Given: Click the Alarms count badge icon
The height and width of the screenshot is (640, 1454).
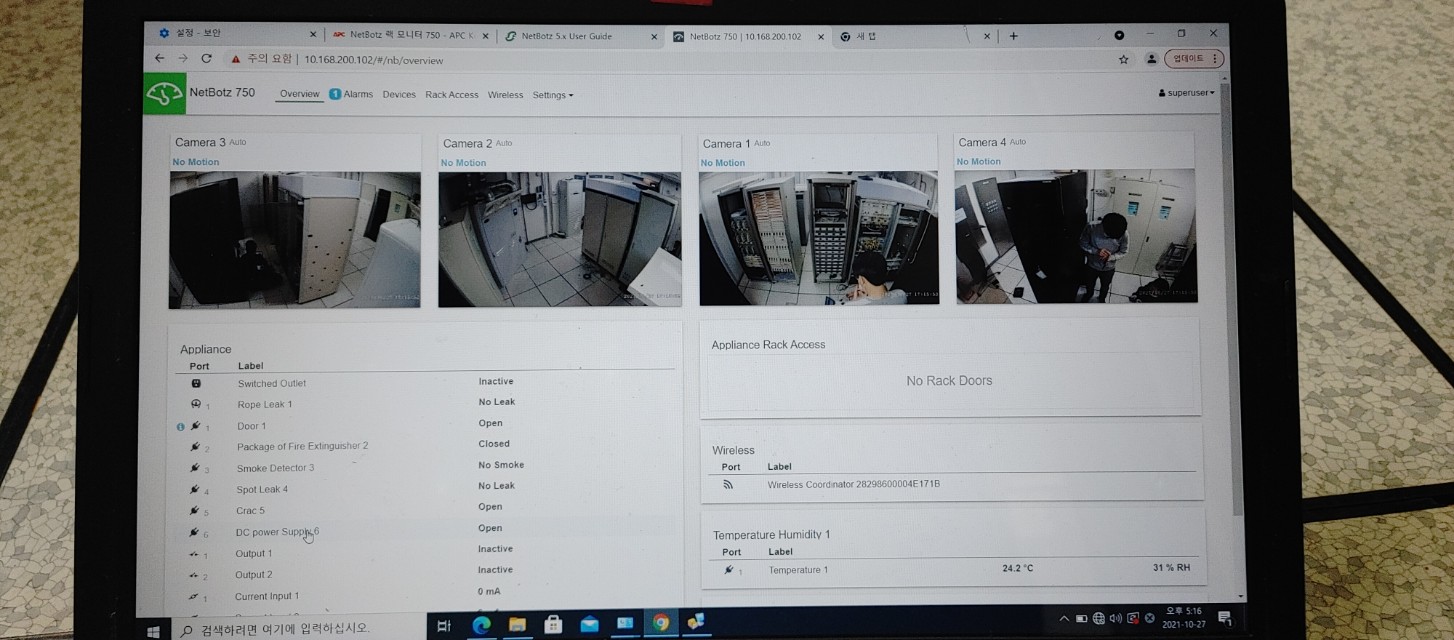Looking at the screenshot, I should point(335,94).
